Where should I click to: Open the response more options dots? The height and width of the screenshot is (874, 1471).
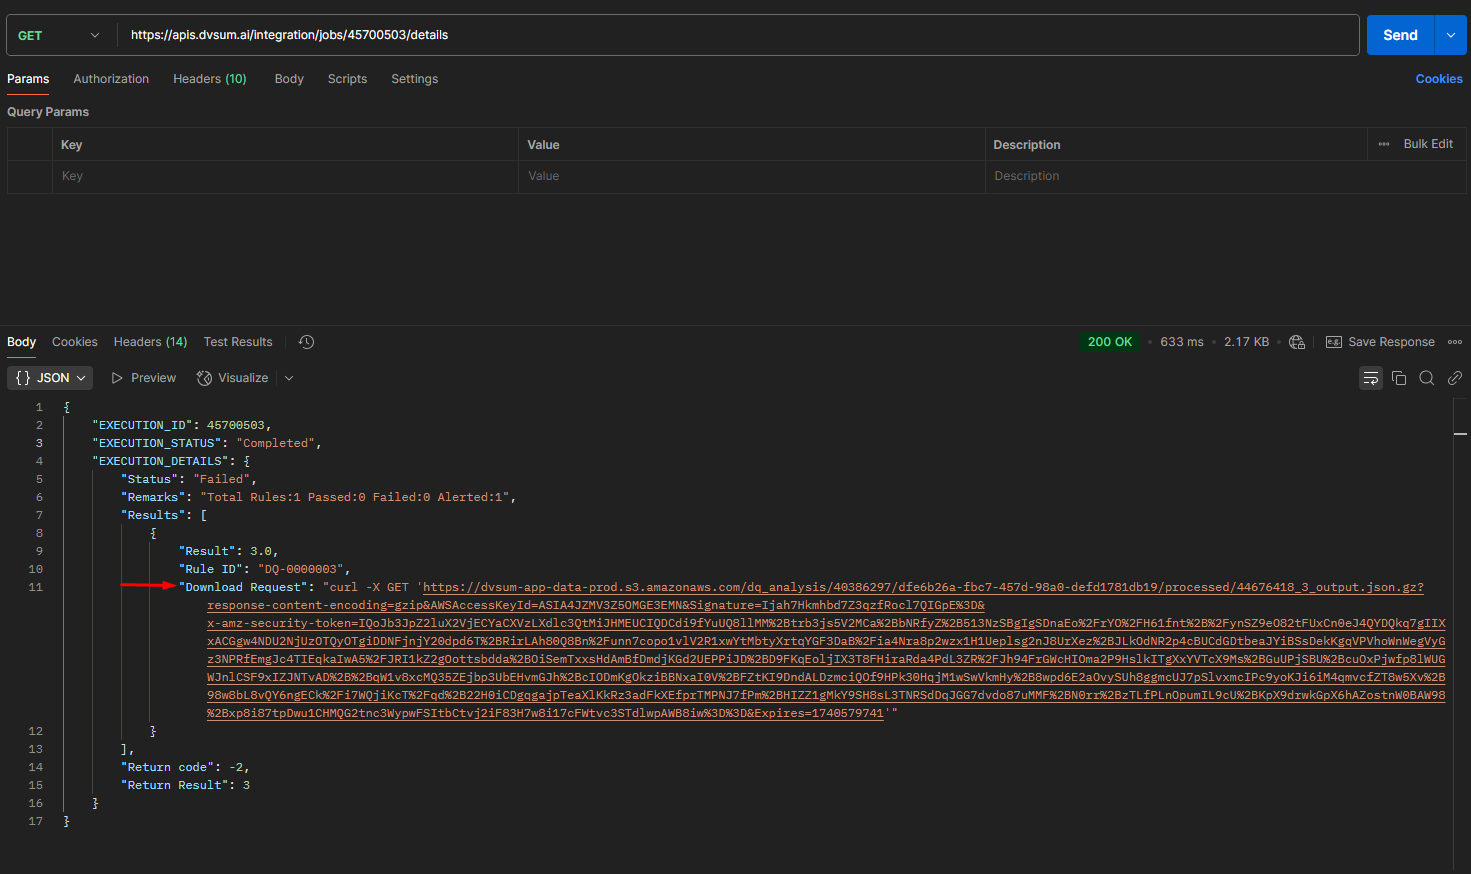pos(1455,342)
